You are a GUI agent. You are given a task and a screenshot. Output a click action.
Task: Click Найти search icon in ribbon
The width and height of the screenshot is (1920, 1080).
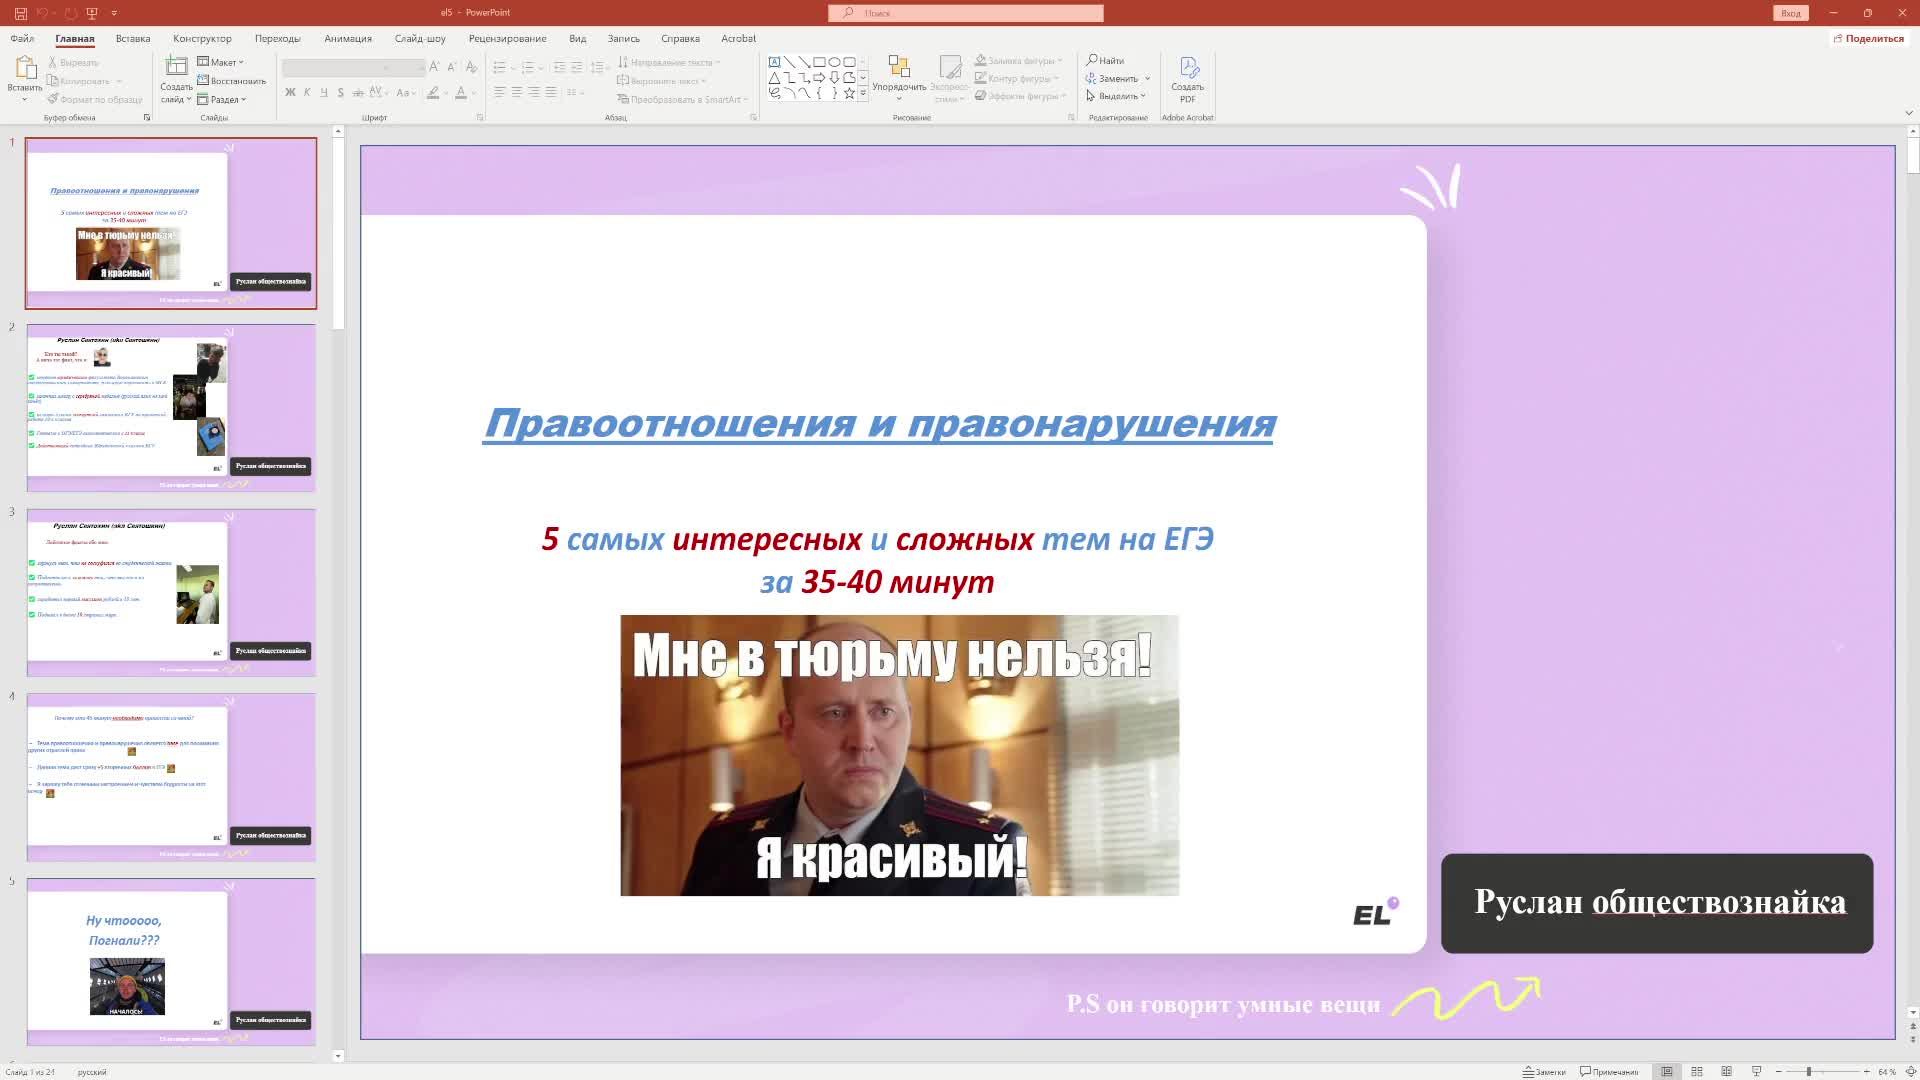1106,61
